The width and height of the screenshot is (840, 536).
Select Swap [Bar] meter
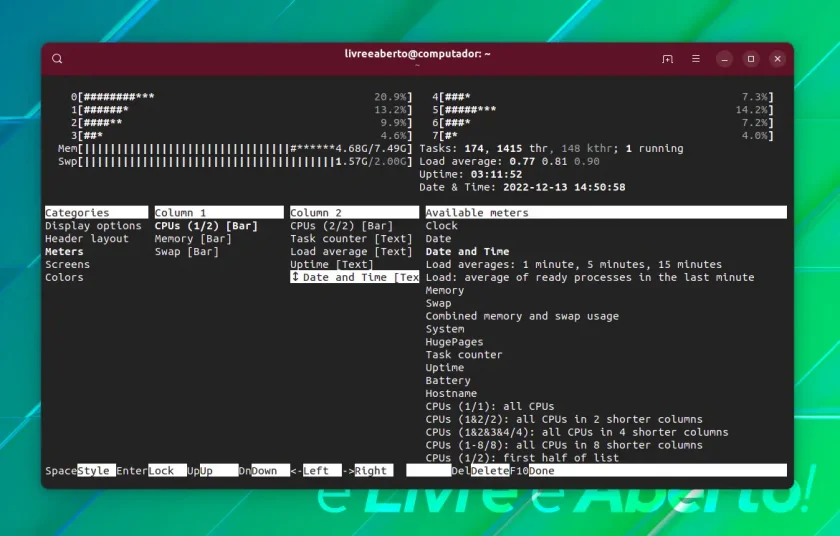[x=187, y=252]
